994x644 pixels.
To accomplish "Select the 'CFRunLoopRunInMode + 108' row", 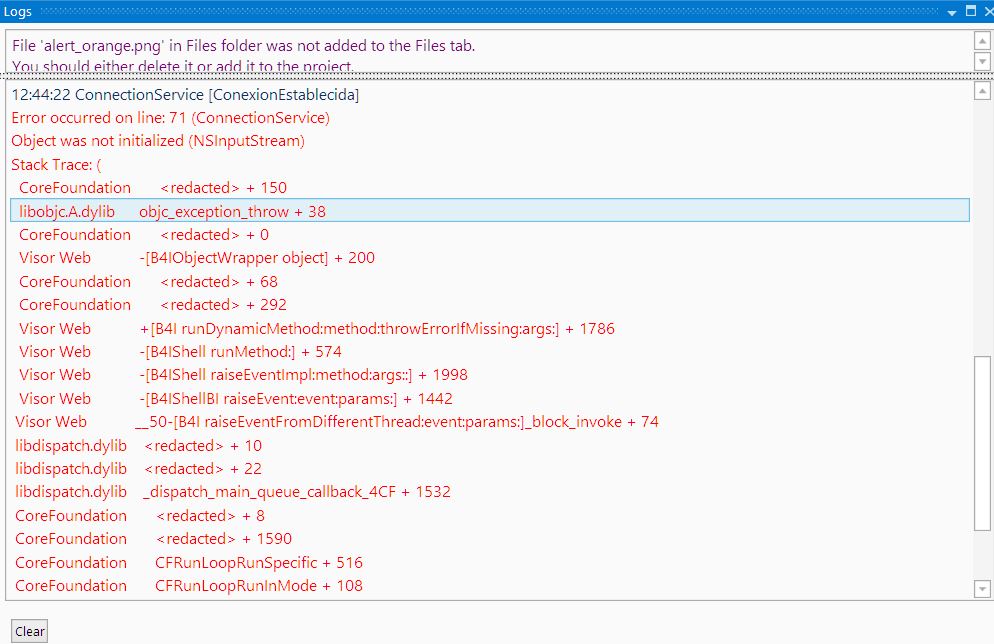I will (490, 586).
